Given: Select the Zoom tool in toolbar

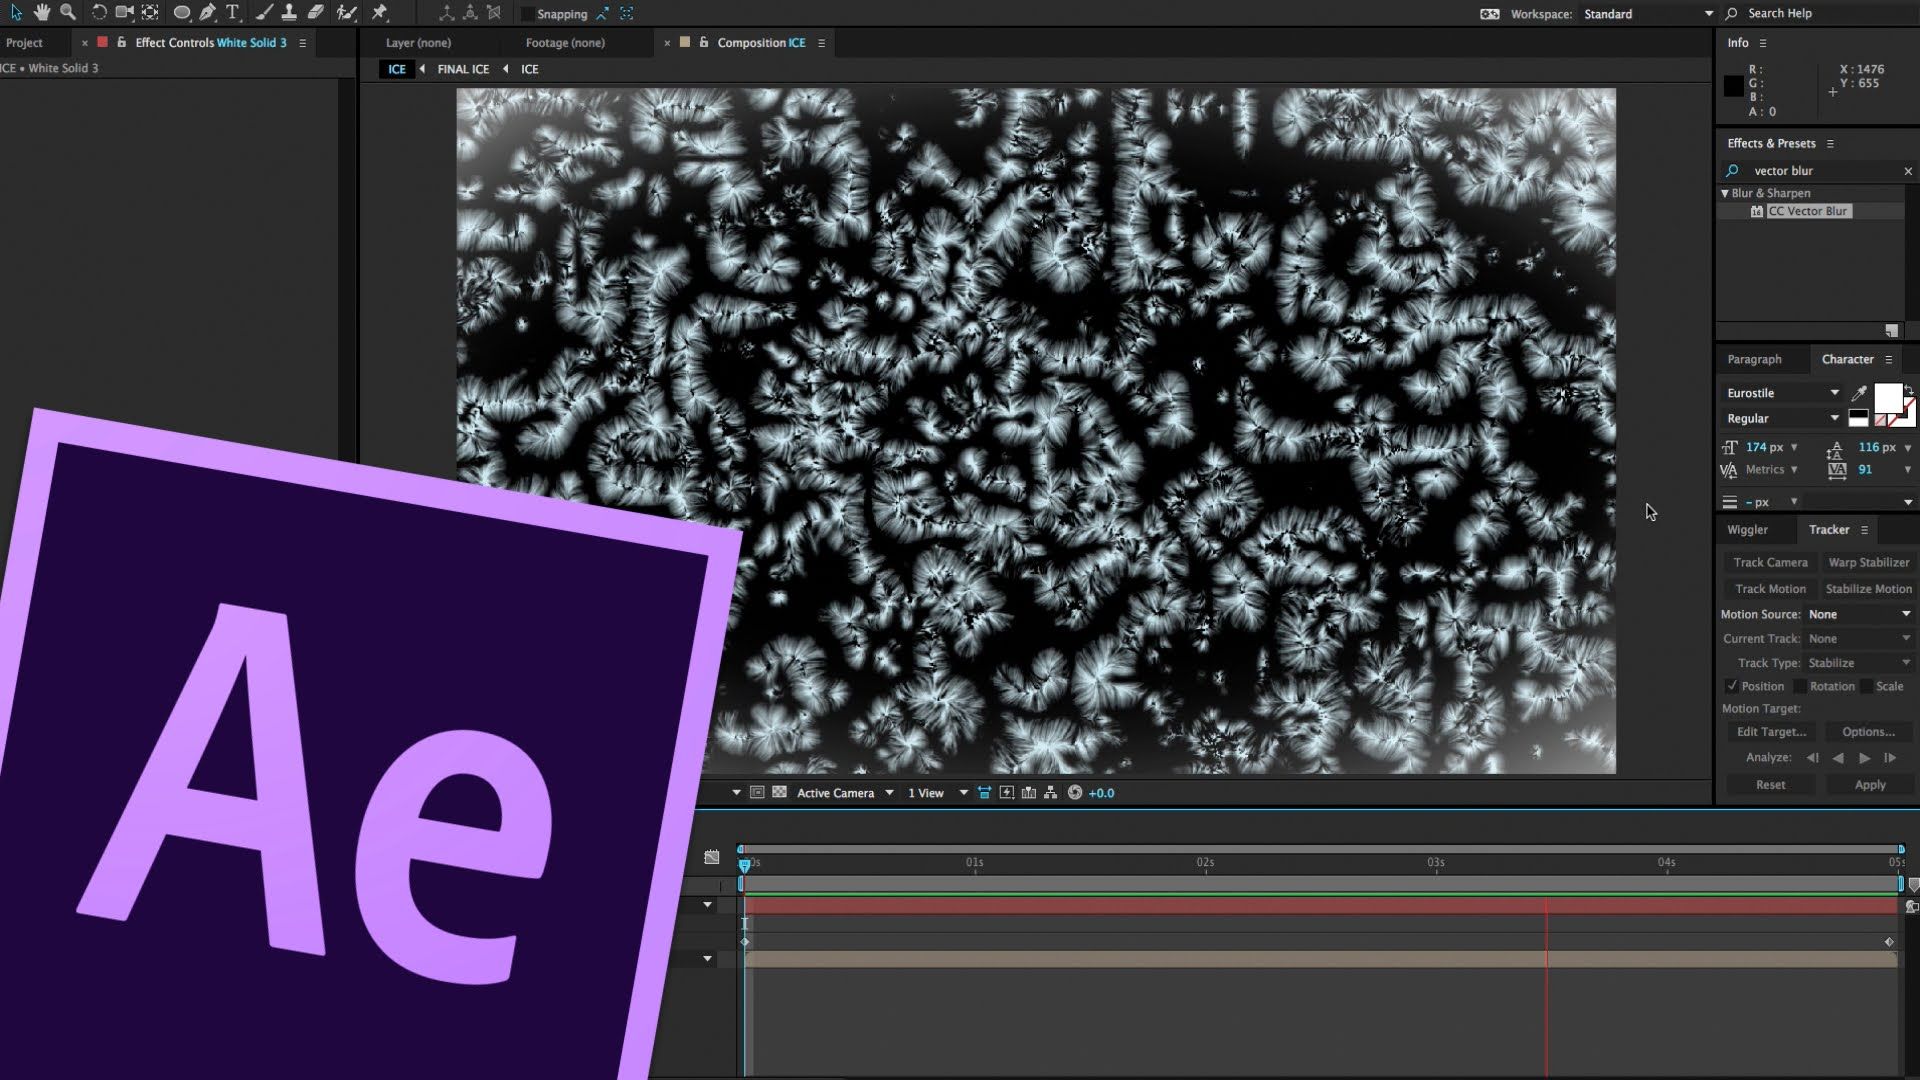Looking at the screenshot, I should click(x=68, y=12).
